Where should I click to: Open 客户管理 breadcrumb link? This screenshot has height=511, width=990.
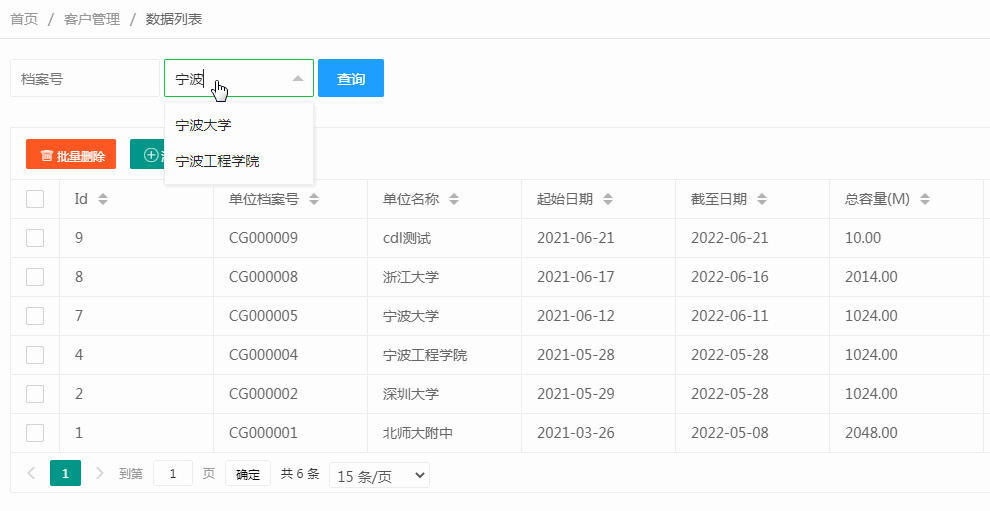(92, 19)
